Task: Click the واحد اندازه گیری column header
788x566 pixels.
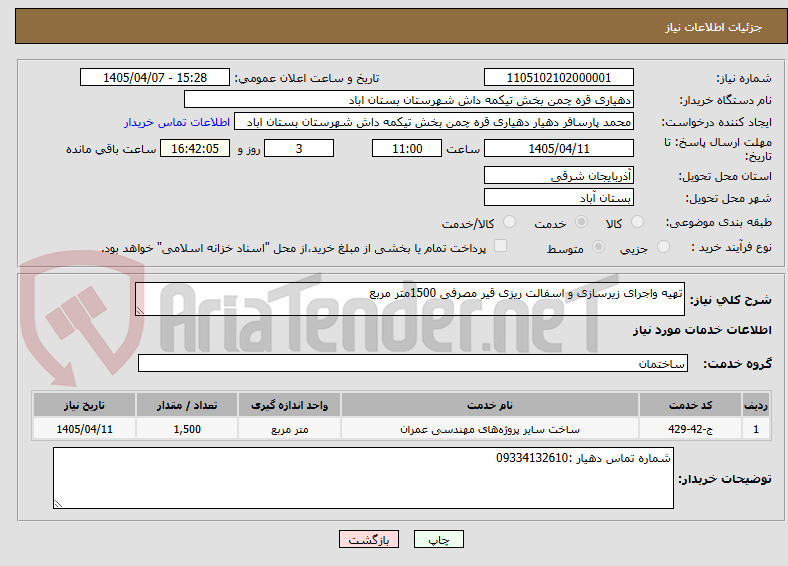Action: point(289,405)
